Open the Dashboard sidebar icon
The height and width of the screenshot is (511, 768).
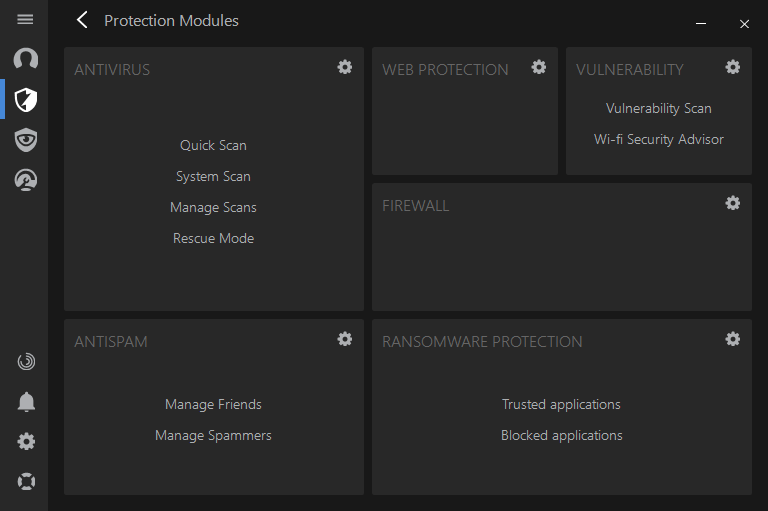(x=25, y=59)
